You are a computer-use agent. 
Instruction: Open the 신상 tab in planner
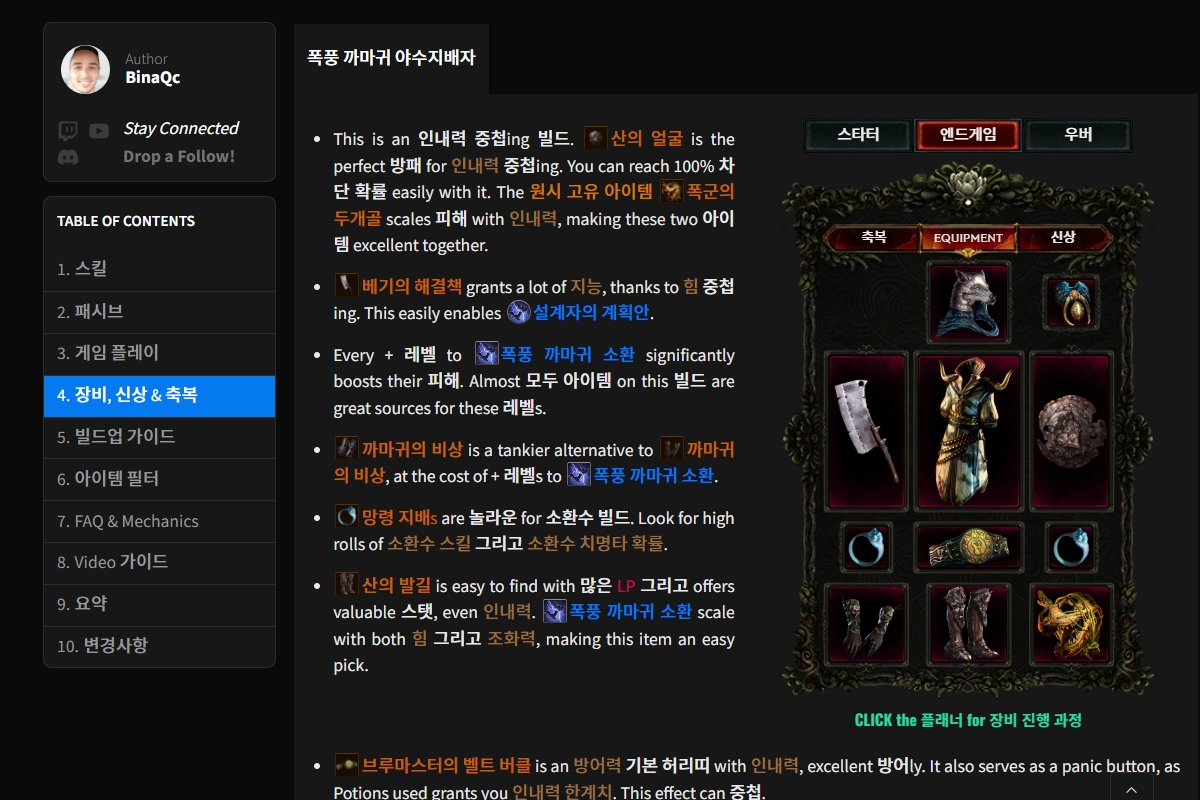pyautogui.click(x=1064, y=238)
